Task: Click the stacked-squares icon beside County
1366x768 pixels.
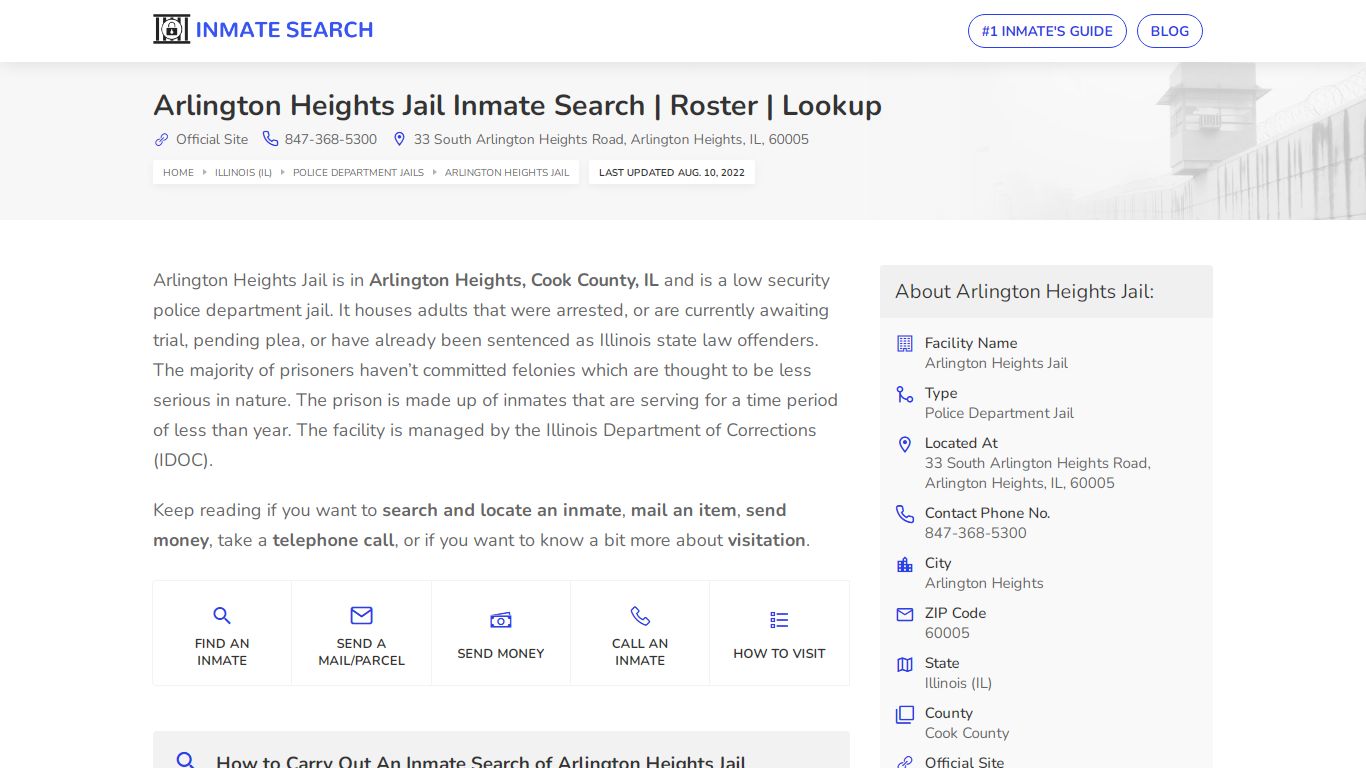Action: point(905,714)
